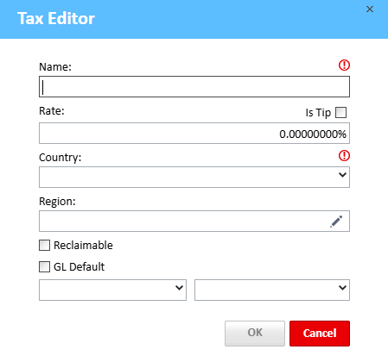Close the Tax Editor dialog
388x362 pixels.
point(369,9)
